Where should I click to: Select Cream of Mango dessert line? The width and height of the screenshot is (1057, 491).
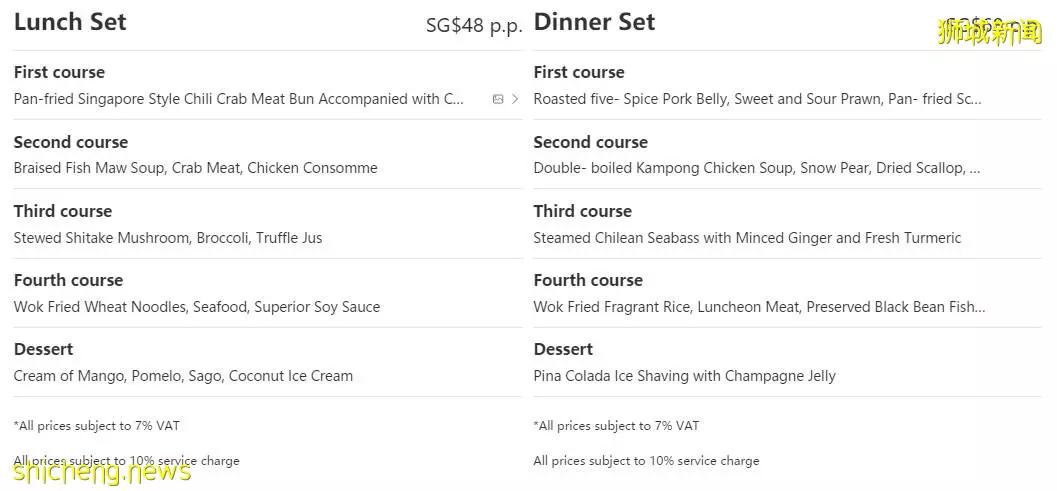pyautogui.click(x=183, y=376)
